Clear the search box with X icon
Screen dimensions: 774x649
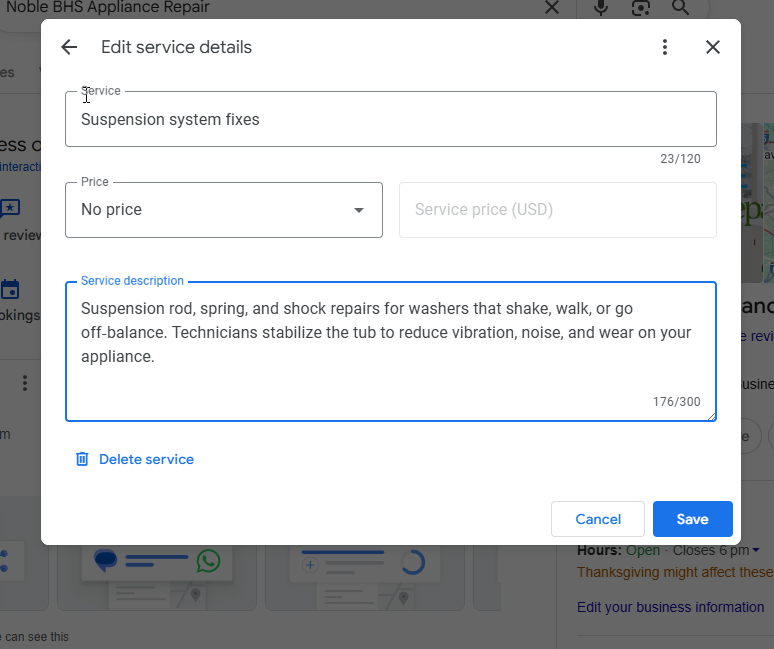[x=552, y=8]
